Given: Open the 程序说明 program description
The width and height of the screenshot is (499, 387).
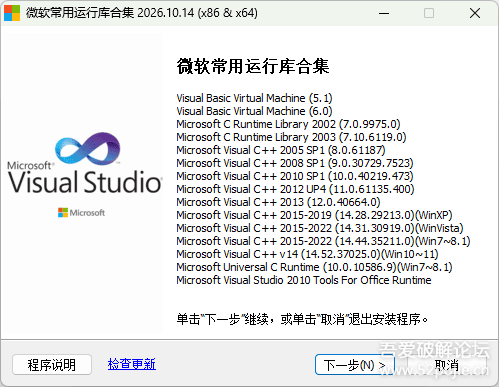Looking at the screenshot, I should tap(52, 365).
